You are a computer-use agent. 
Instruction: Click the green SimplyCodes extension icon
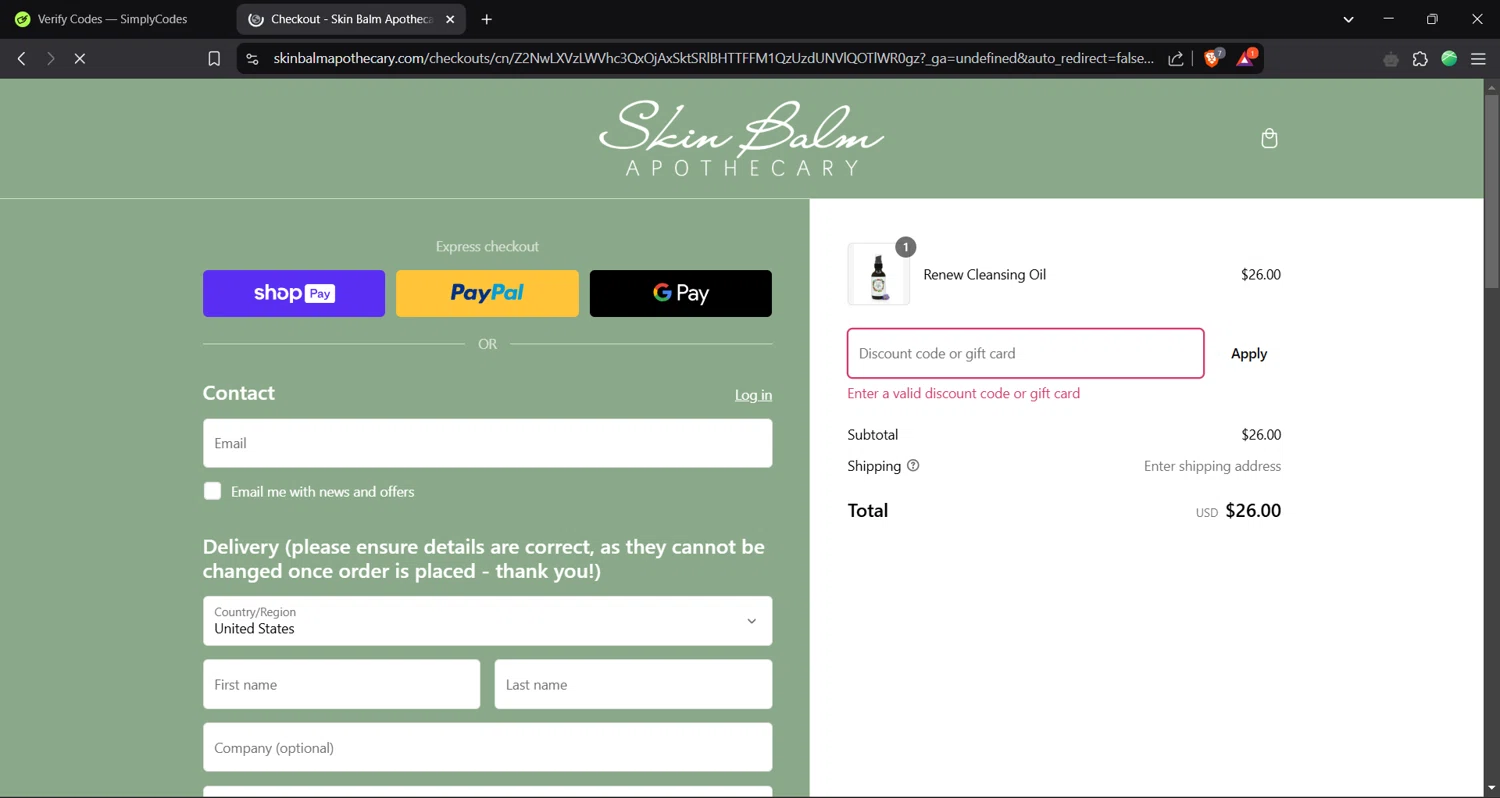tap(1449, 59)
